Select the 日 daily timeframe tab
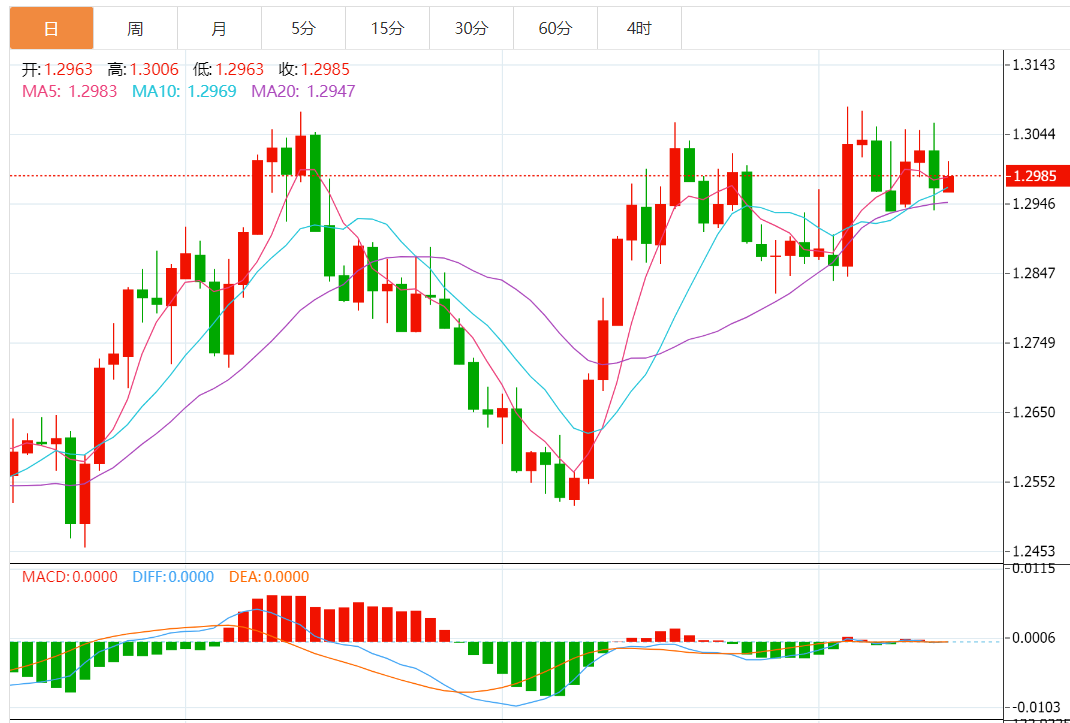1070x723 pixels. [x=51, y=29]
